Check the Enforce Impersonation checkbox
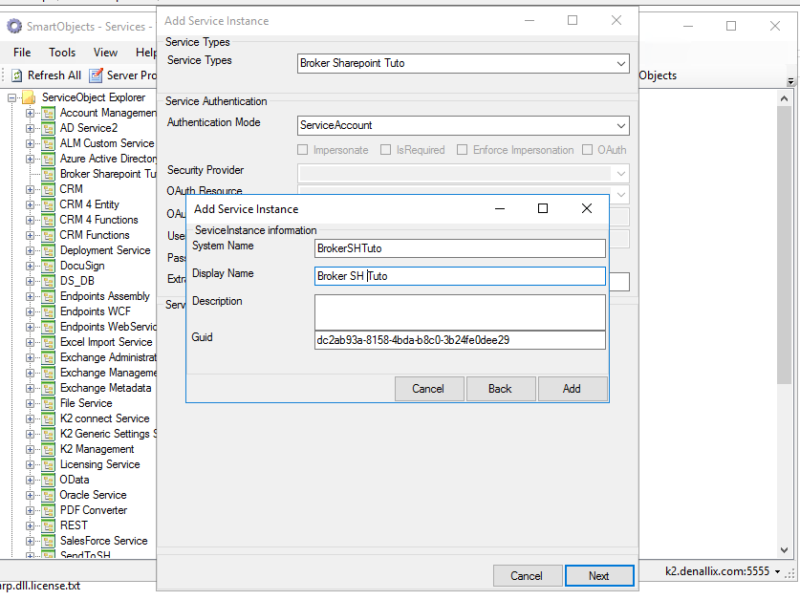This screenshot has width=800, height=600. [462, 150]
